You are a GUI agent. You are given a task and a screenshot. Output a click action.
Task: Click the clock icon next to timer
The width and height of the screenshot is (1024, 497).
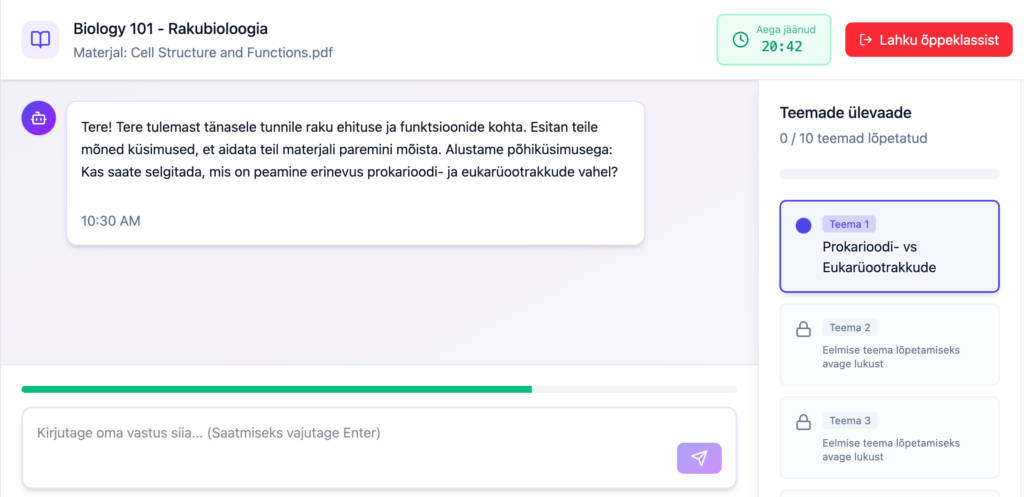click(x=741, y=40)
